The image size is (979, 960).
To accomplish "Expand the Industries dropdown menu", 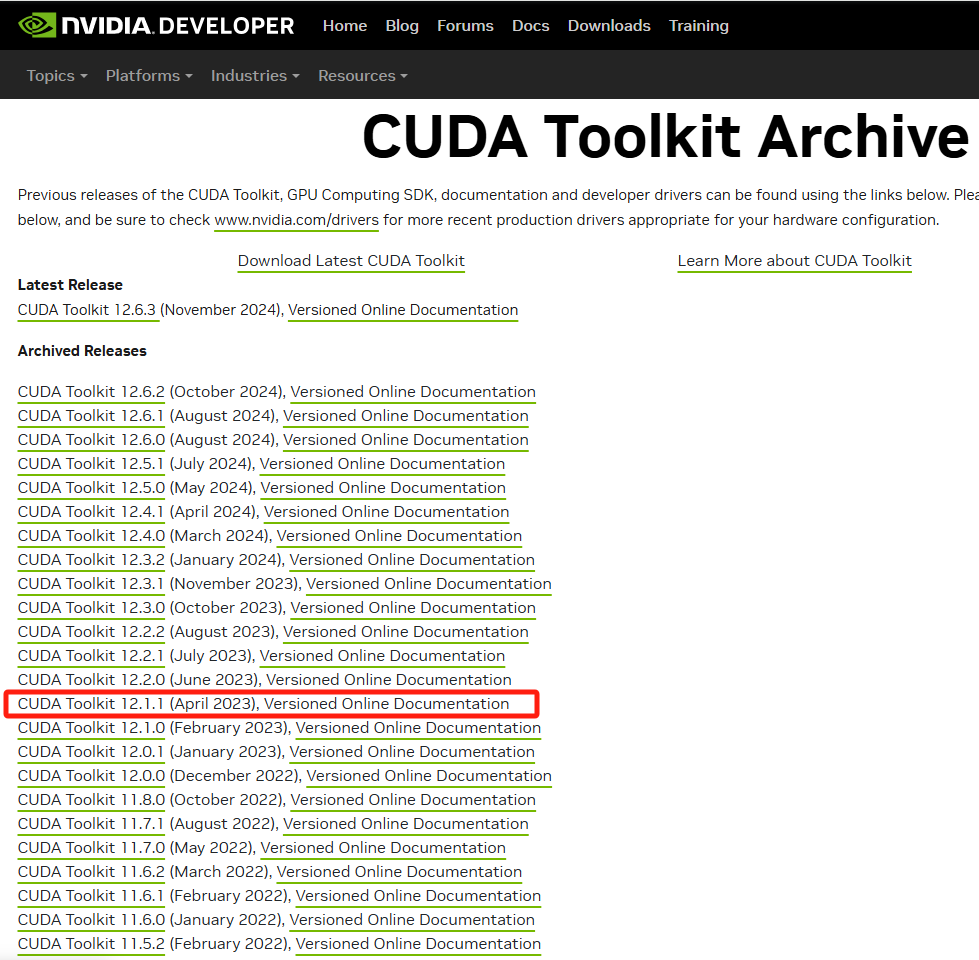I will 255,76.
